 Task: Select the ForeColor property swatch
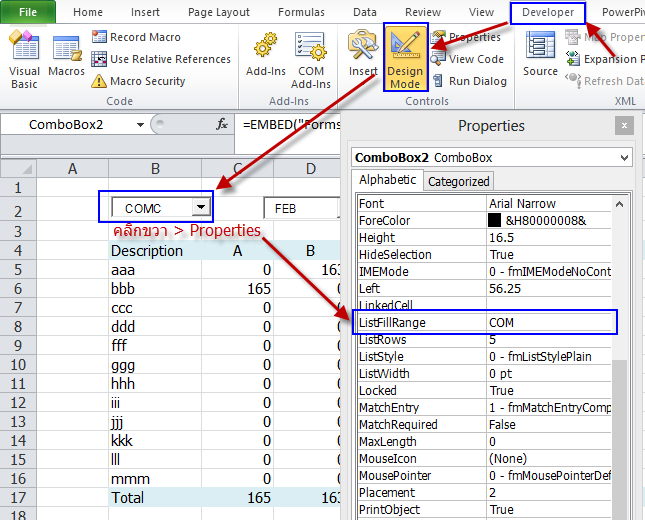(x=494, y=220)
